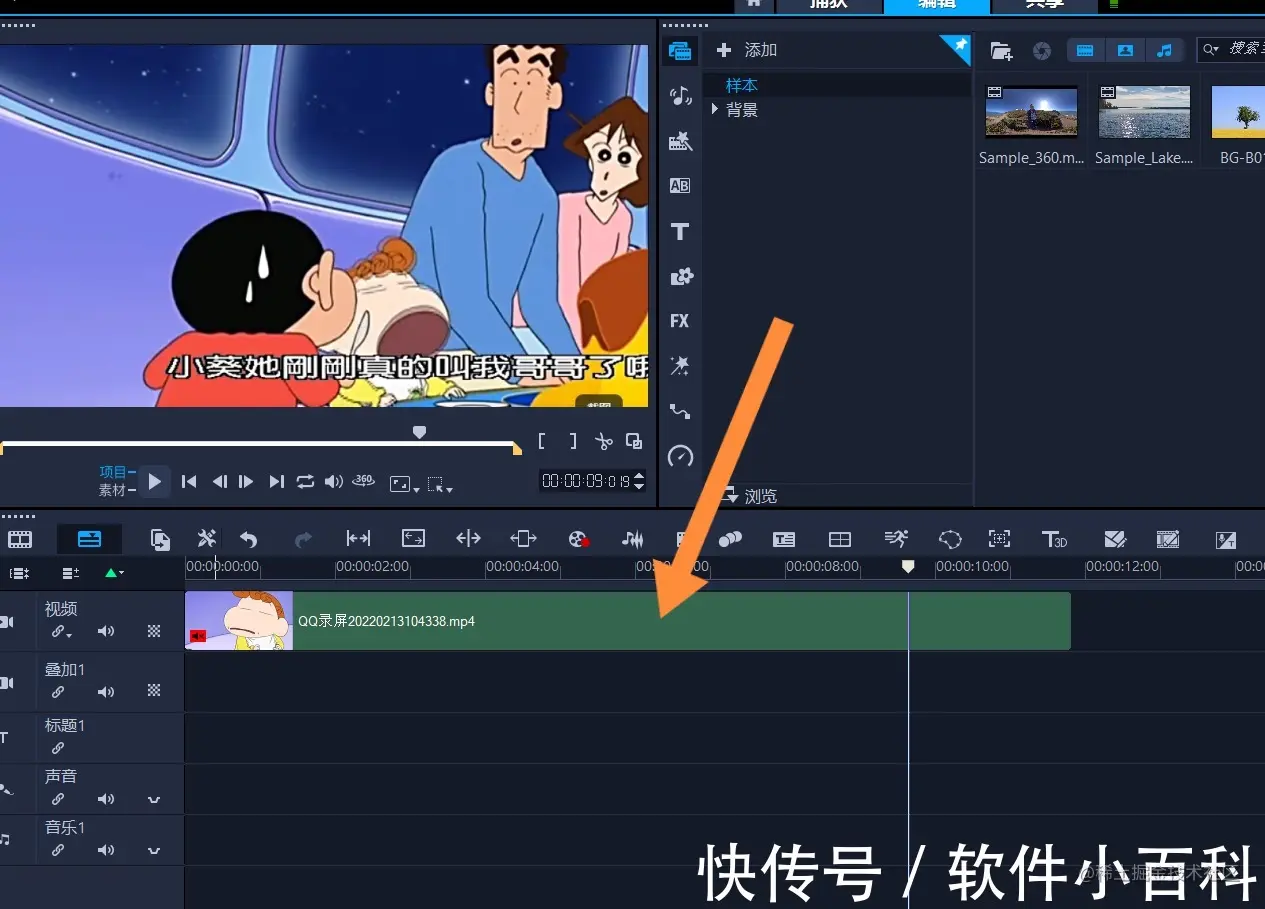Open the Subtitle Editor icon
The height and width of the screenshot is (909, 1265).
point(784,539)
